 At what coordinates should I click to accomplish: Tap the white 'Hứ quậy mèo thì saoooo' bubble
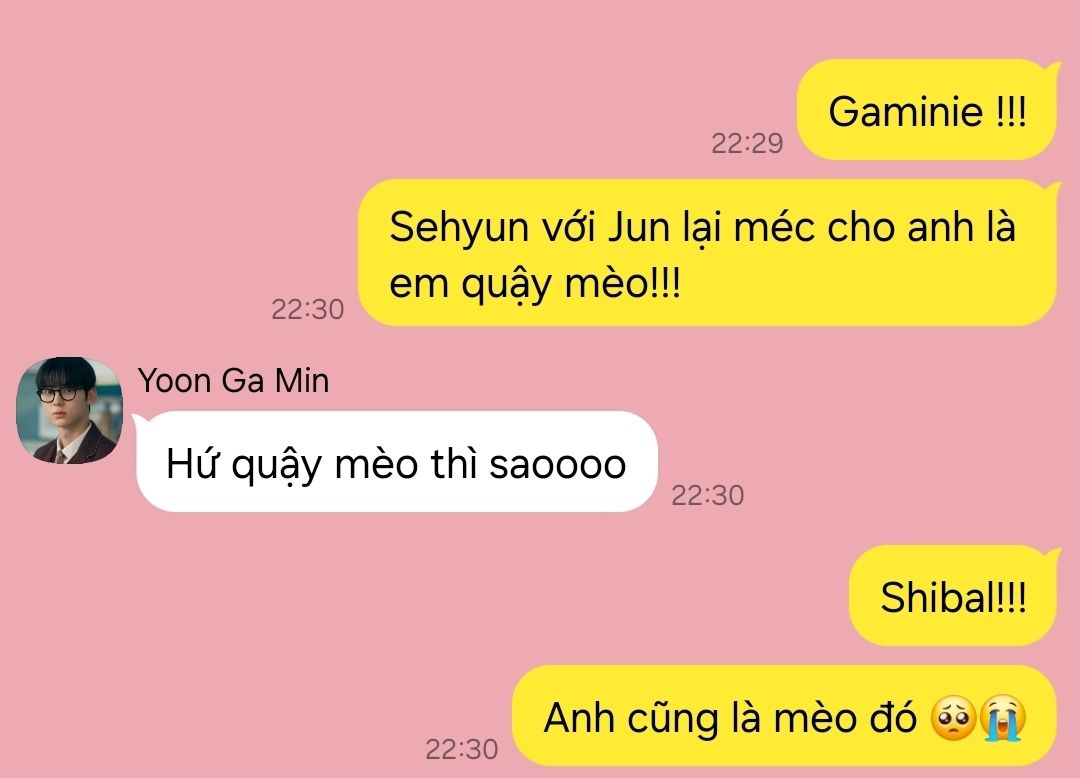pos(396,461)
